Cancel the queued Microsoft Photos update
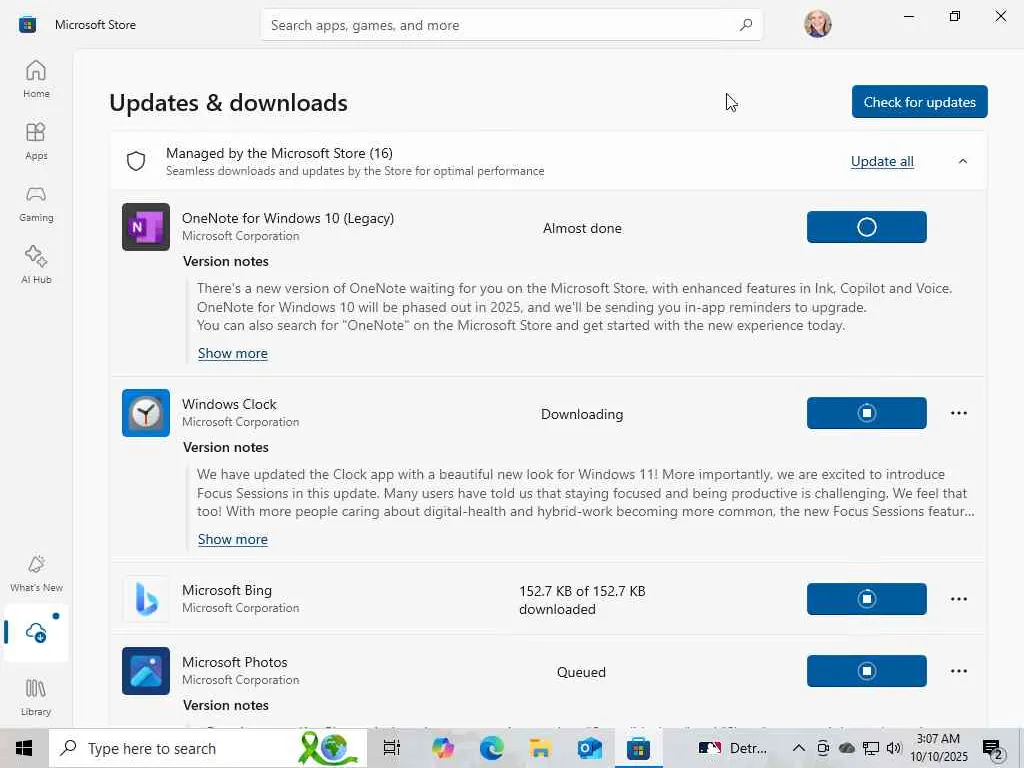This screenshot has height=768, width=1024. [x=866, y=671]
